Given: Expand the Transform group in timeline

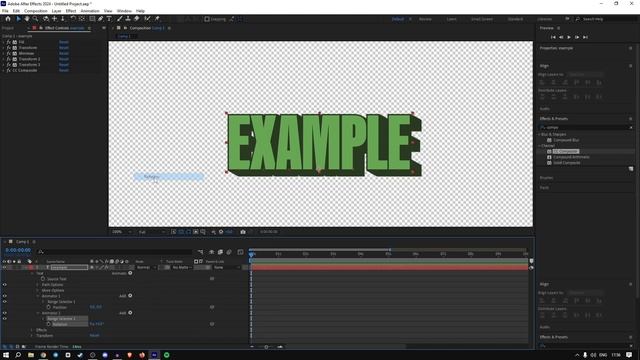Looking at the screenshot, I should [x=32, y=336].
